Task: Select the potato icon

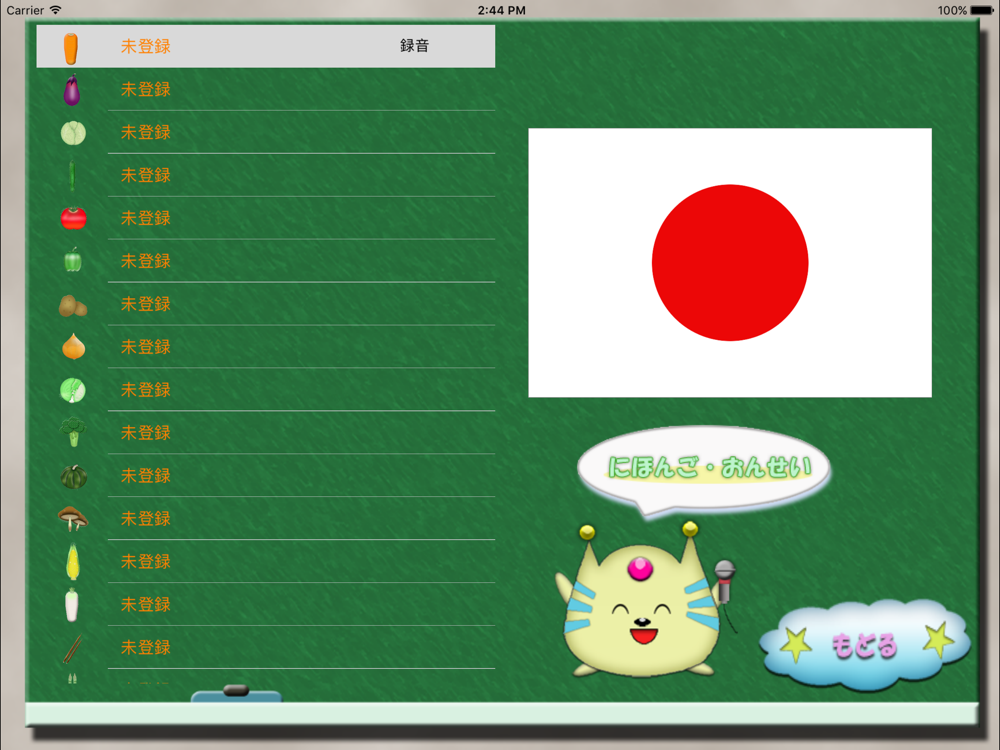Action: [x=73, y=305]
